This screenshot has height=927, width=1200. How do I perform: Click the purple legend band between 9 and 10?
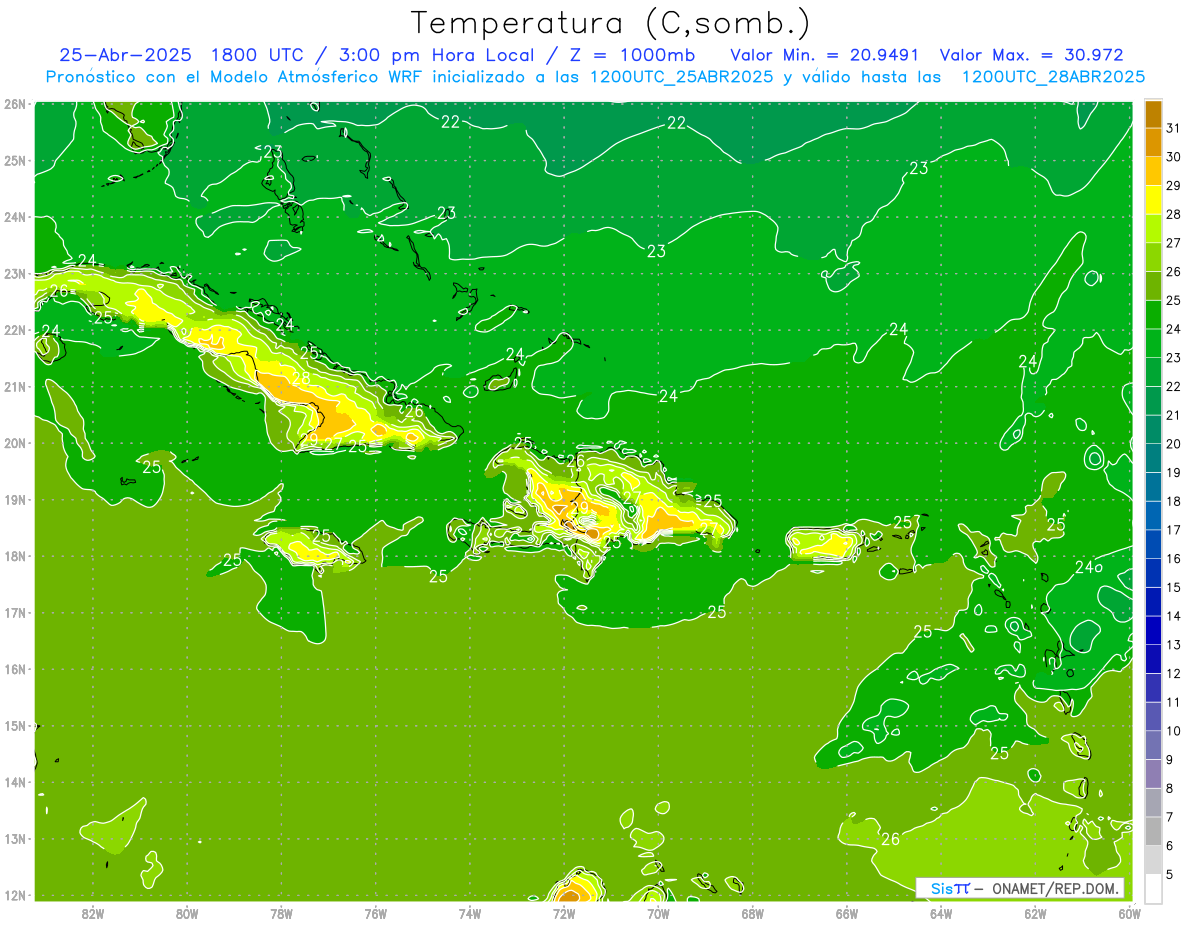tap(1153, 745)
